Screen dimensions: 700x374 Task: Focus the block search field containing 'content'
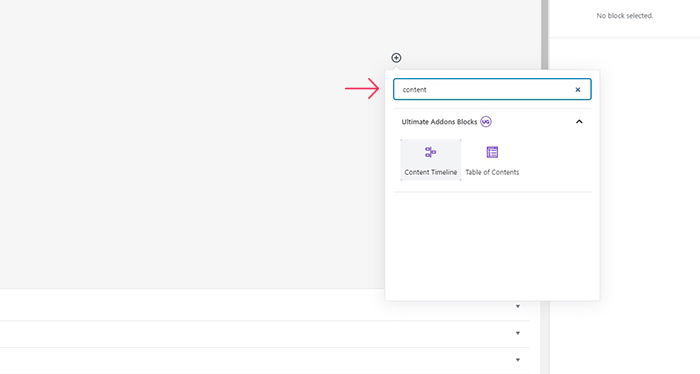click(492, 89)
